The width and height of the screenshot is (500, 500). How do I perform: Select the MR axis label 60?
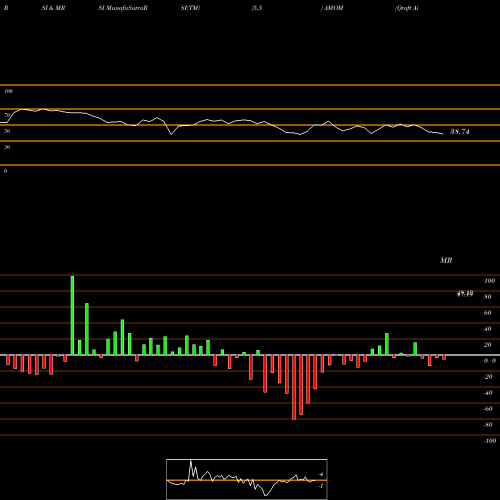pos(488,313)
